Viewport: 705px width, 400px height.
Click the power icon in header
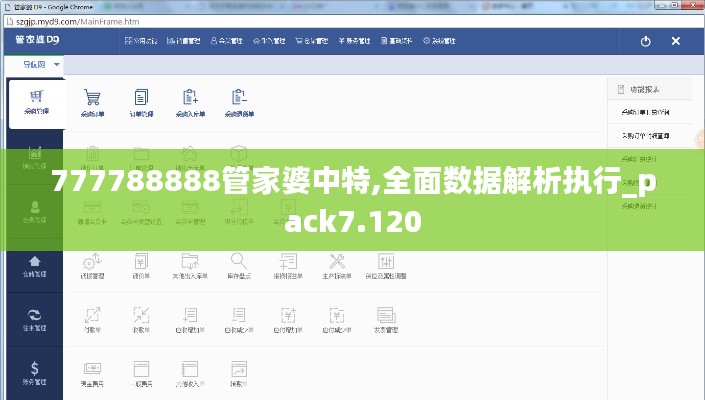coord(646,41)
